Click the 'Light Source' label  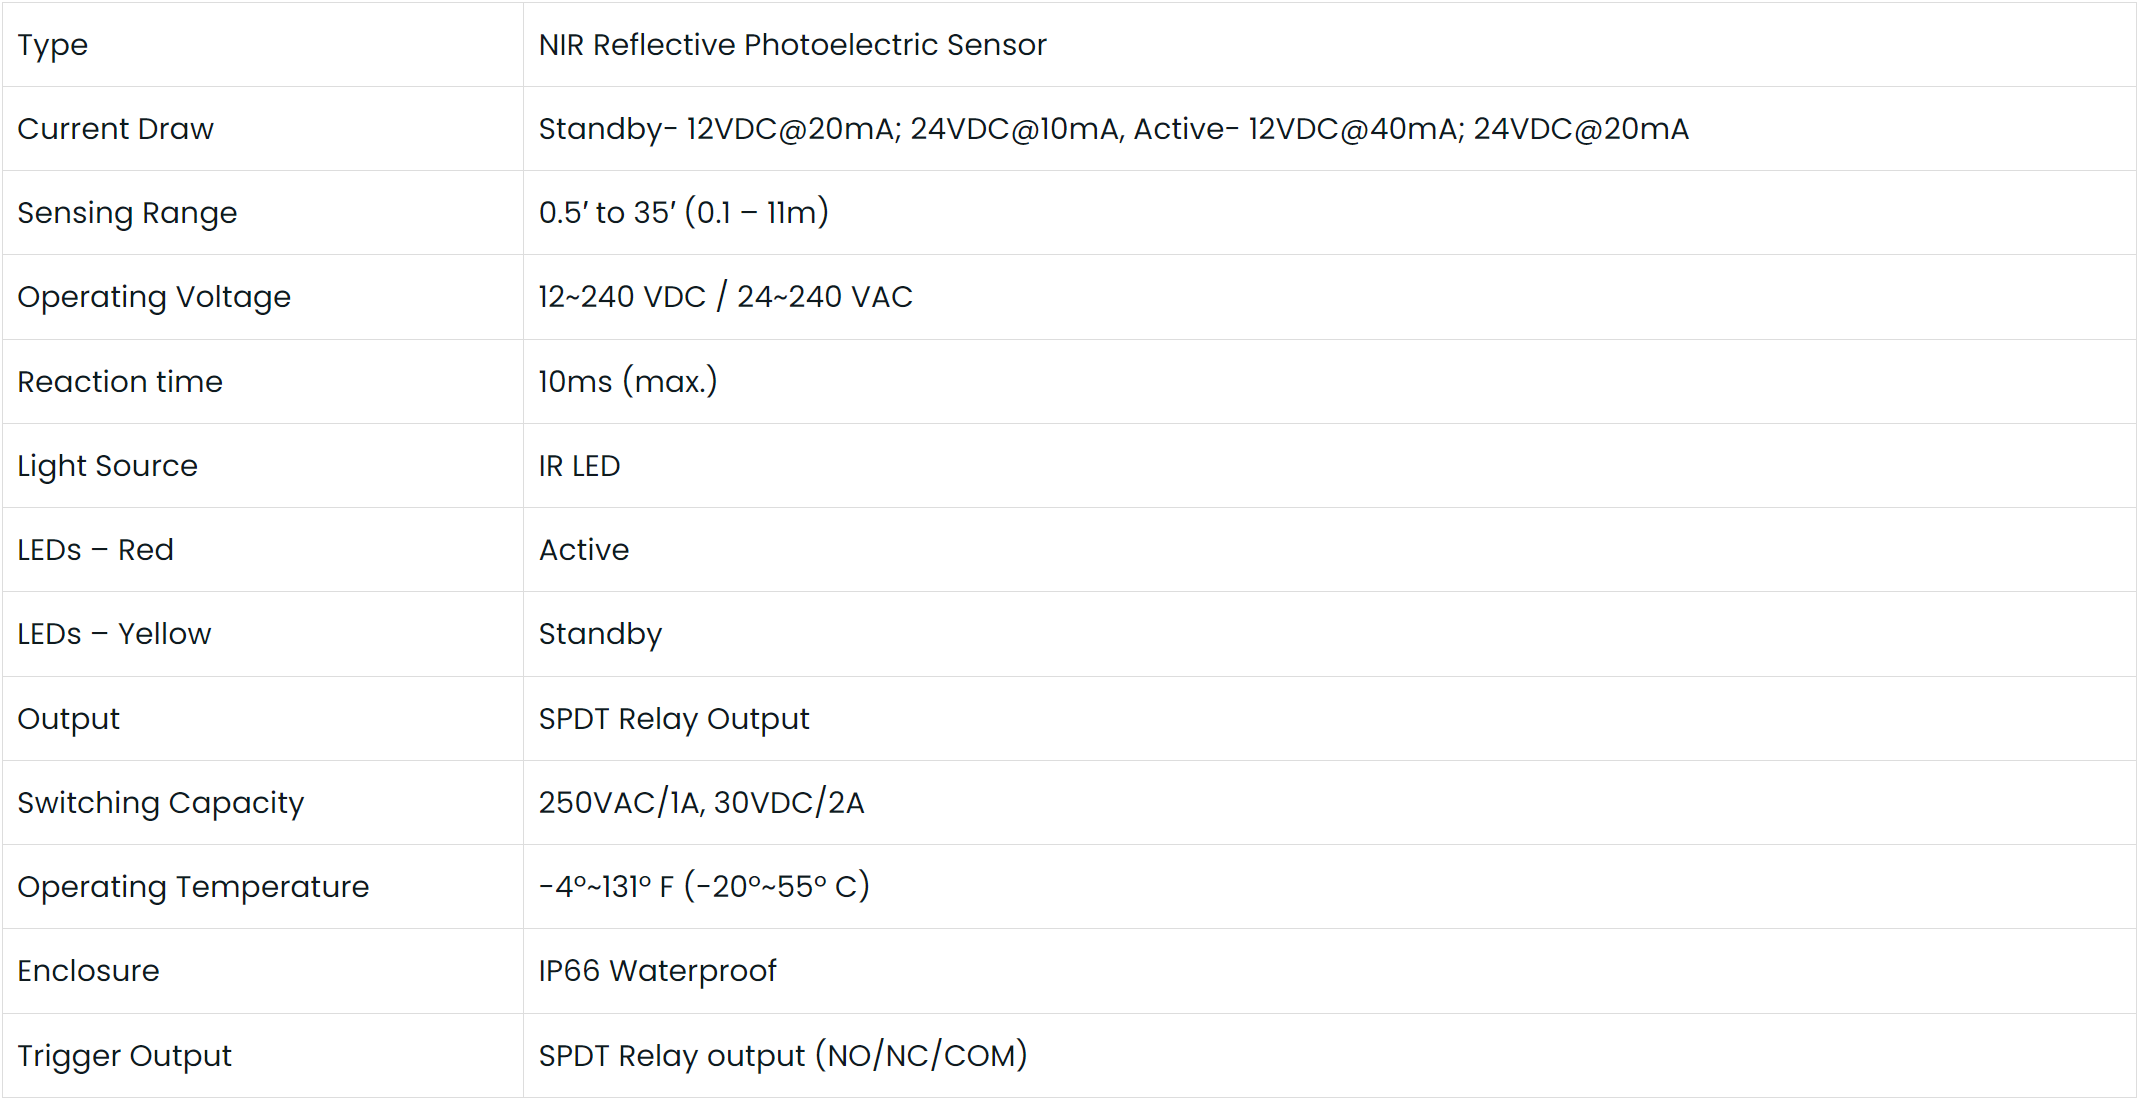pos(107,466)
